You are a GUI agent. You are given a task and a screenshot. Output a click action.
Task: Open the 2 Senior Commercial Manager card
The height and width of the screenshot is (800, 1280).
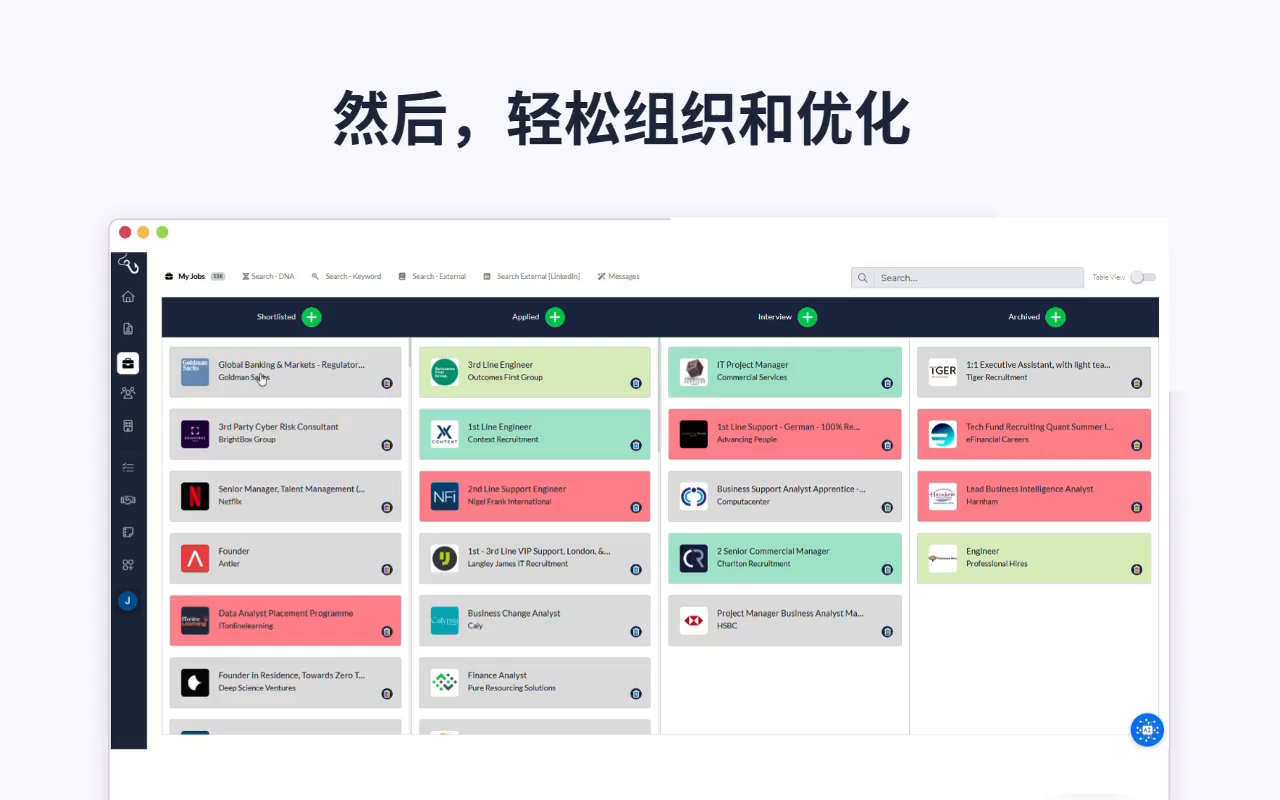click(x=784, y=558)
